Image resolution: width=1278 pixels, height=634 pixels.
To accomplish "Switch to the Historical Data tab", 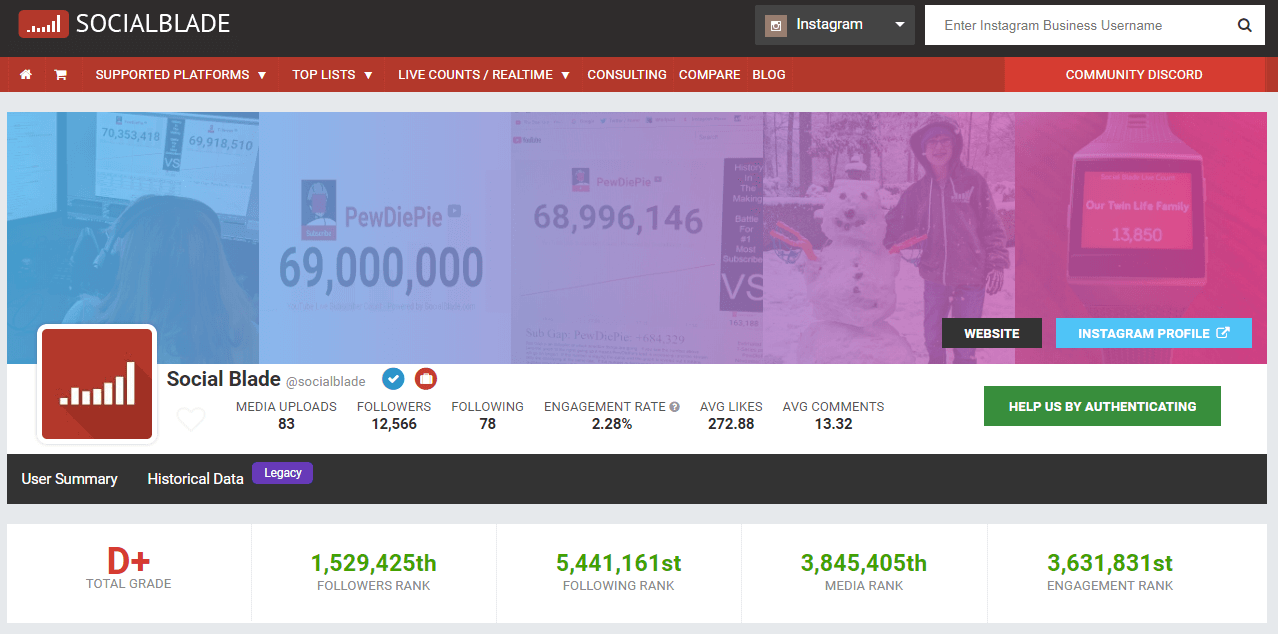I will [x=195, y=479].
